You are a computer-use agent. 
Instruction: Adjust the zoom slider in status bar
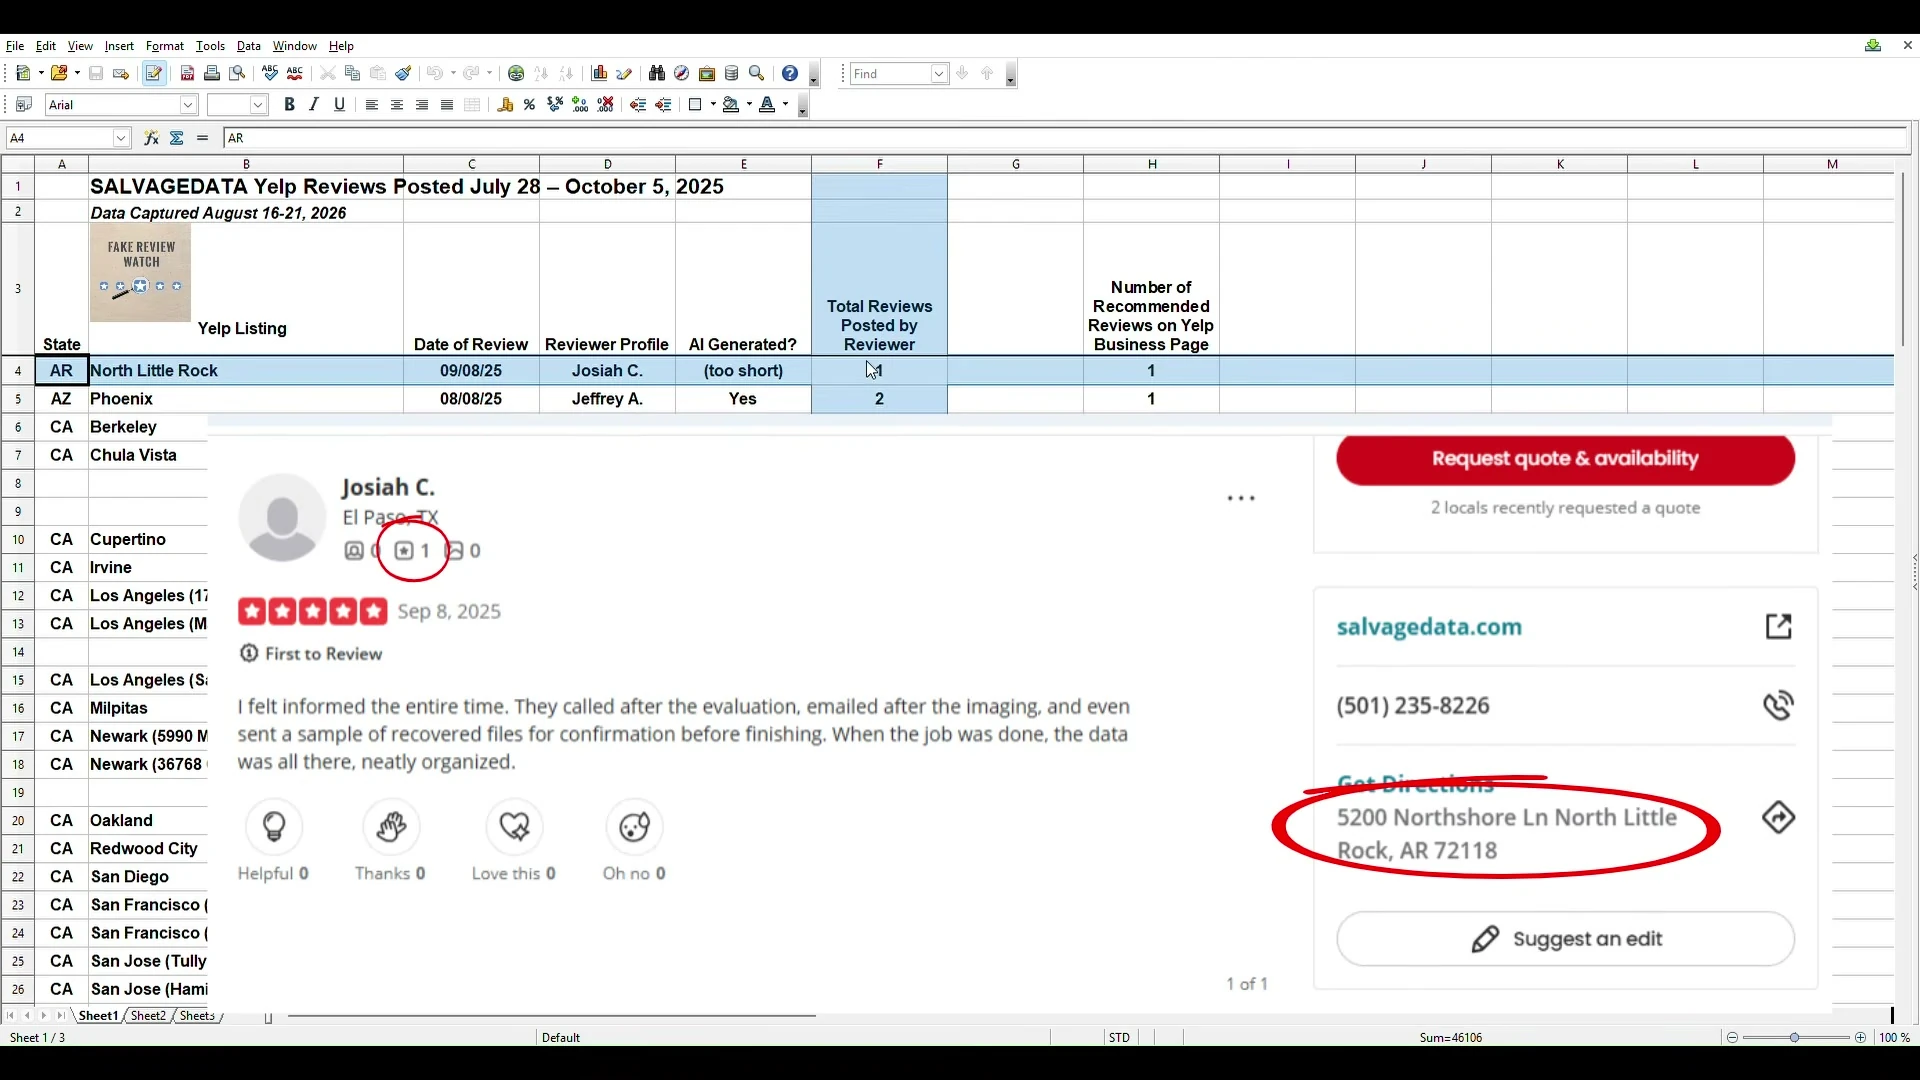[x=1795, y=1038]
